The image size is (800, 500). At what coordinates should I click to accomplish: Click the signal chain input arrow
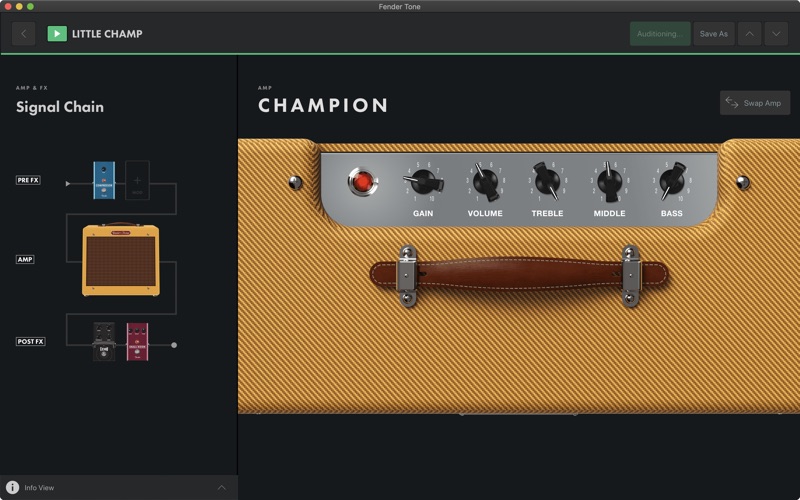click(x=68, y=184)
